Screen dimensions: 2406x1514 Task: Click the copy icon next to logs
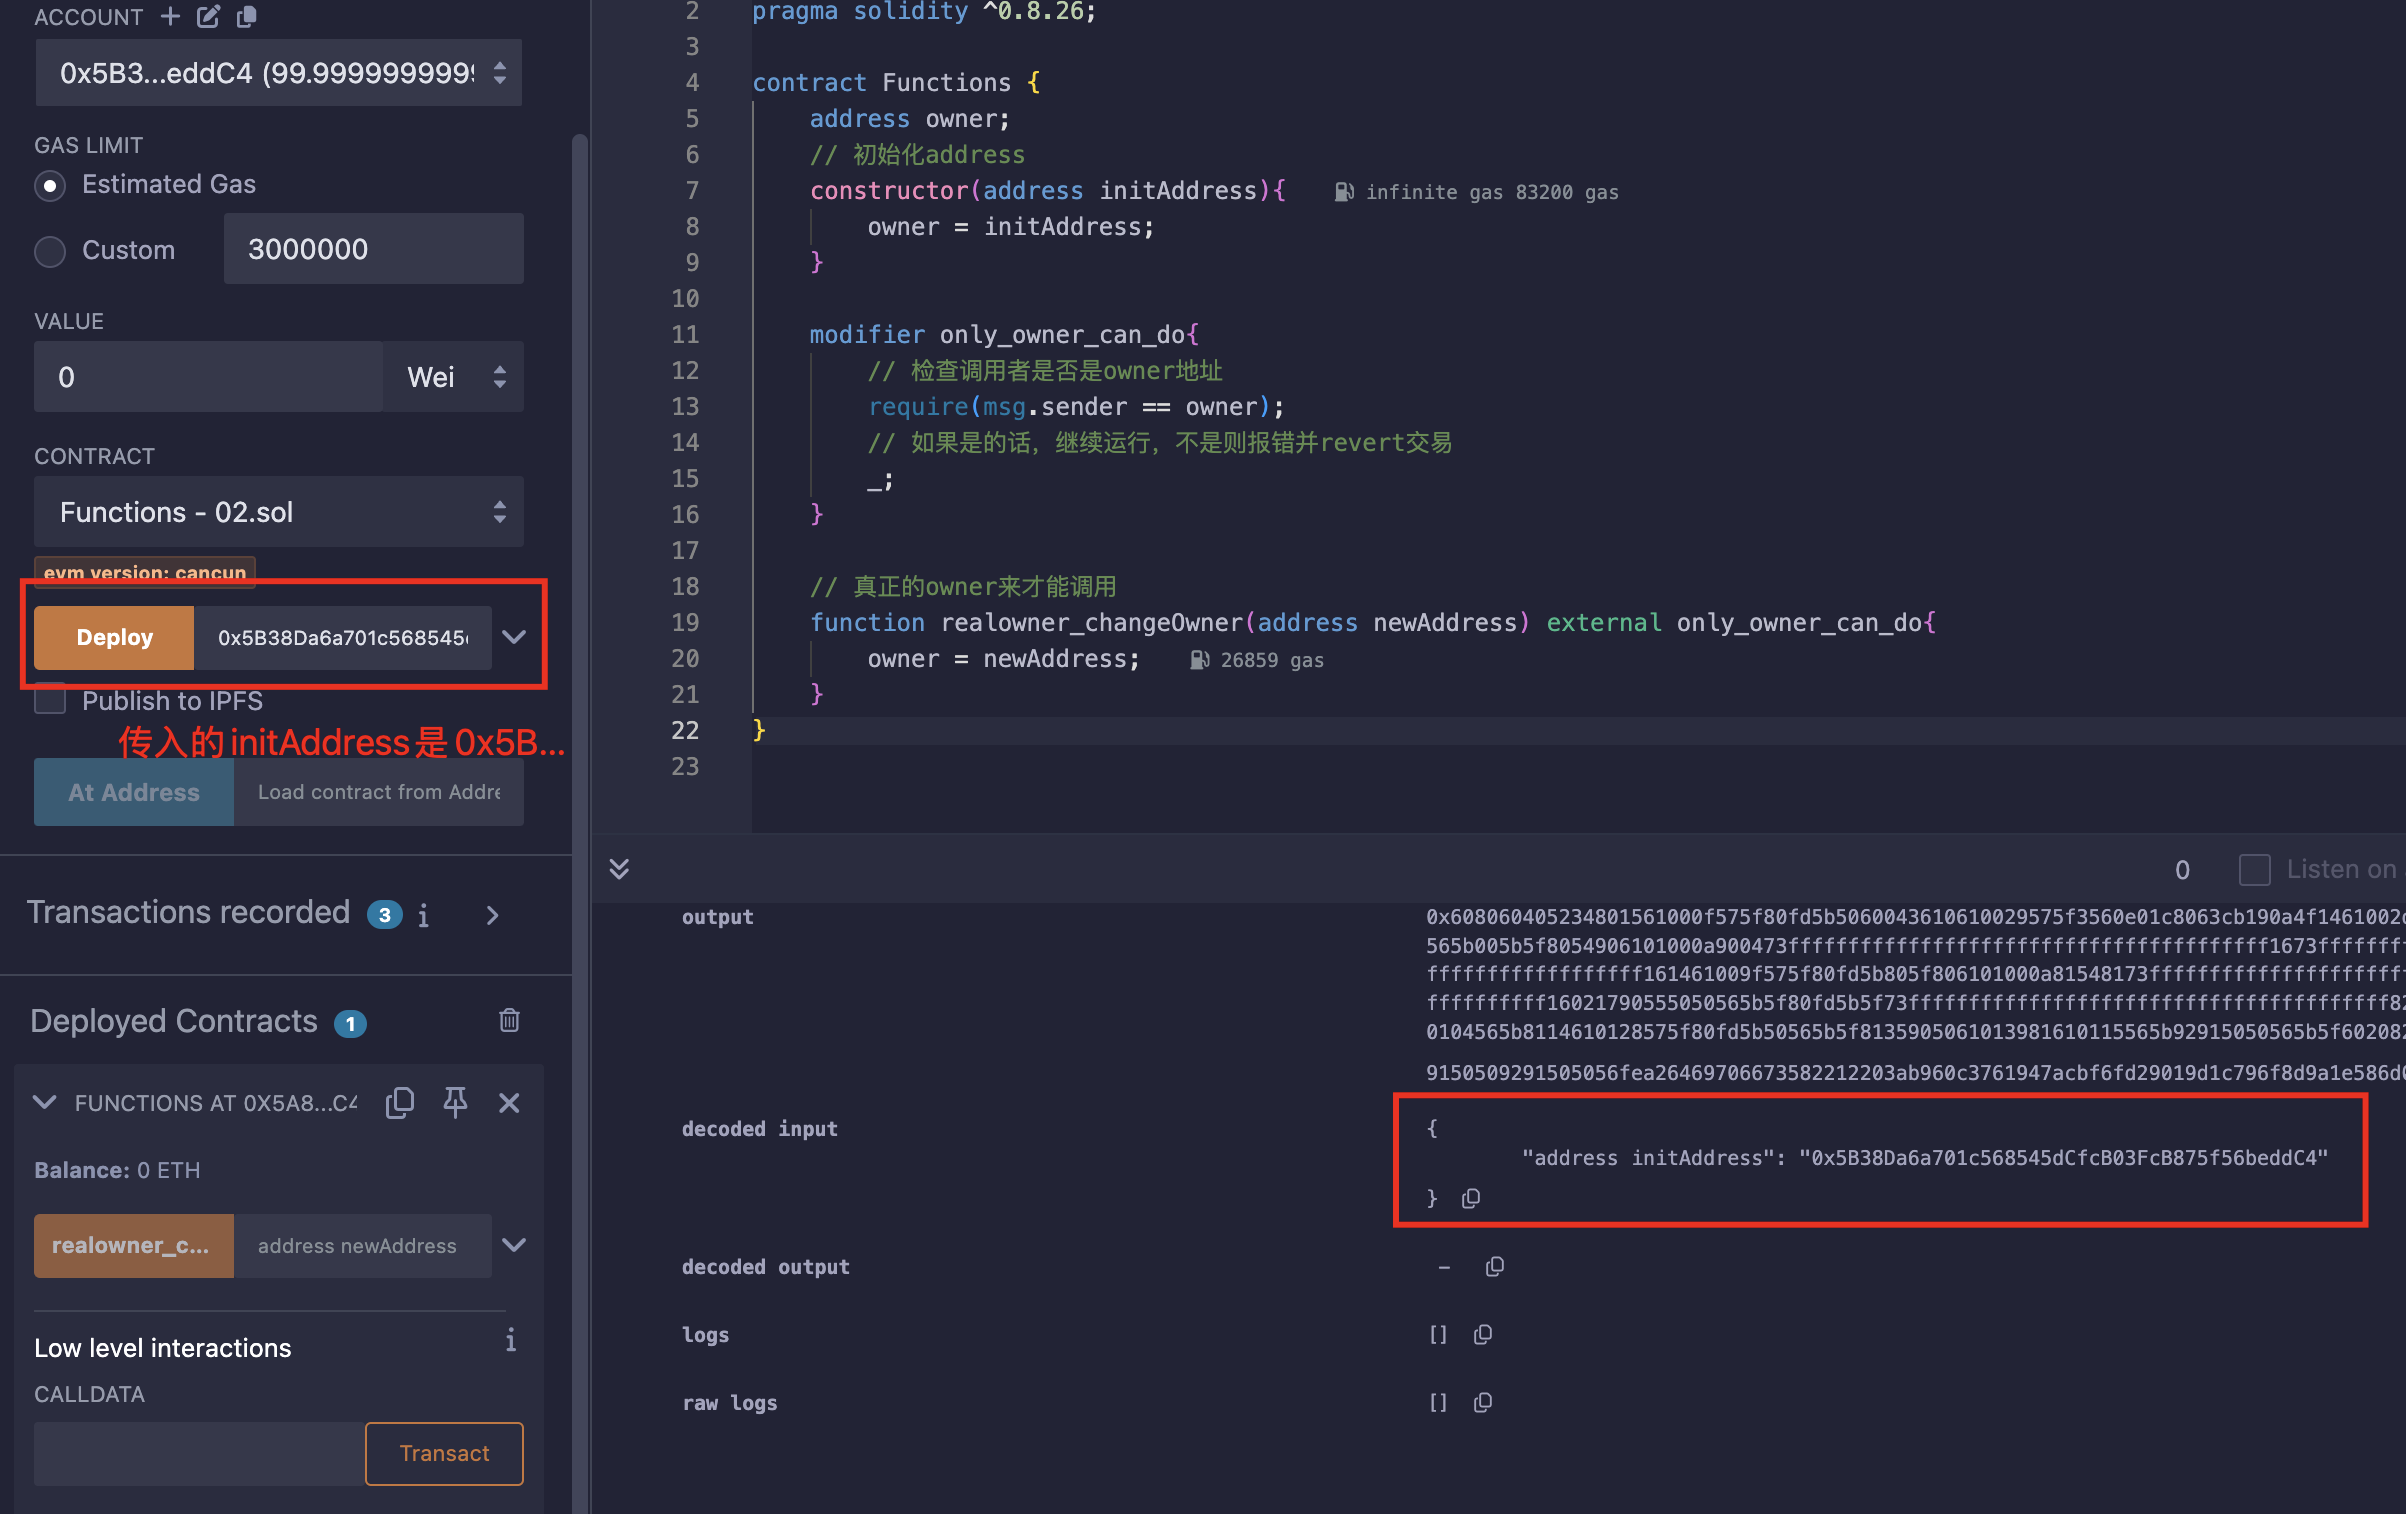click(x=1480, y=1336)
